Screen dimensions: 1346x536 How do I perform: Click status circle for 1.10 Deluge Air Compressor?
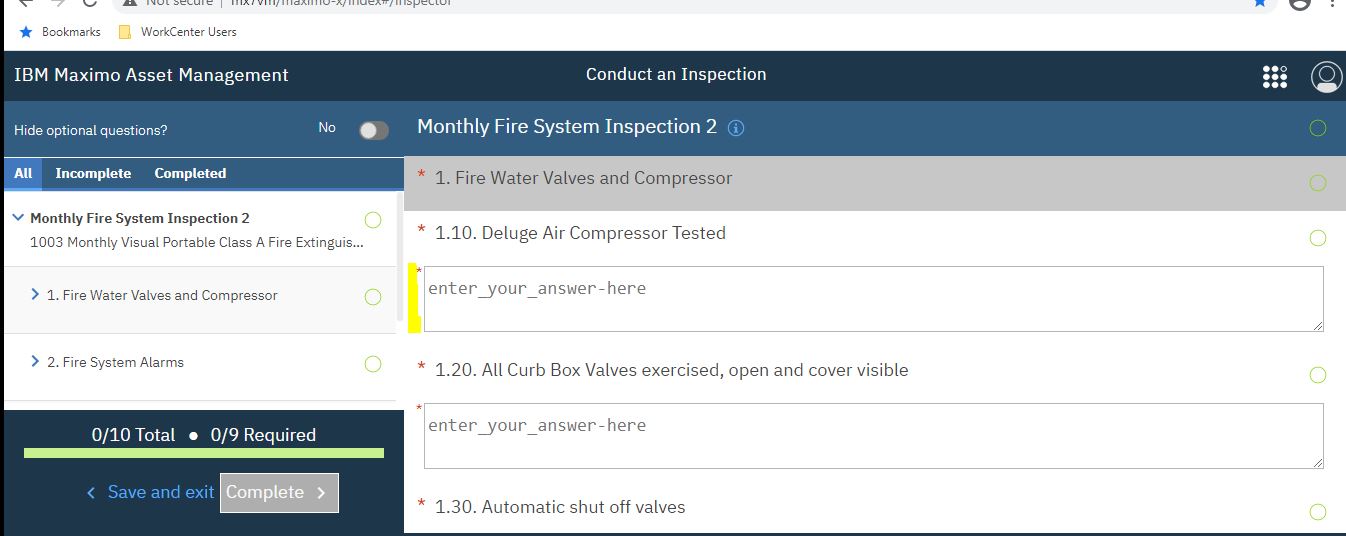[x=1317, y=238]
